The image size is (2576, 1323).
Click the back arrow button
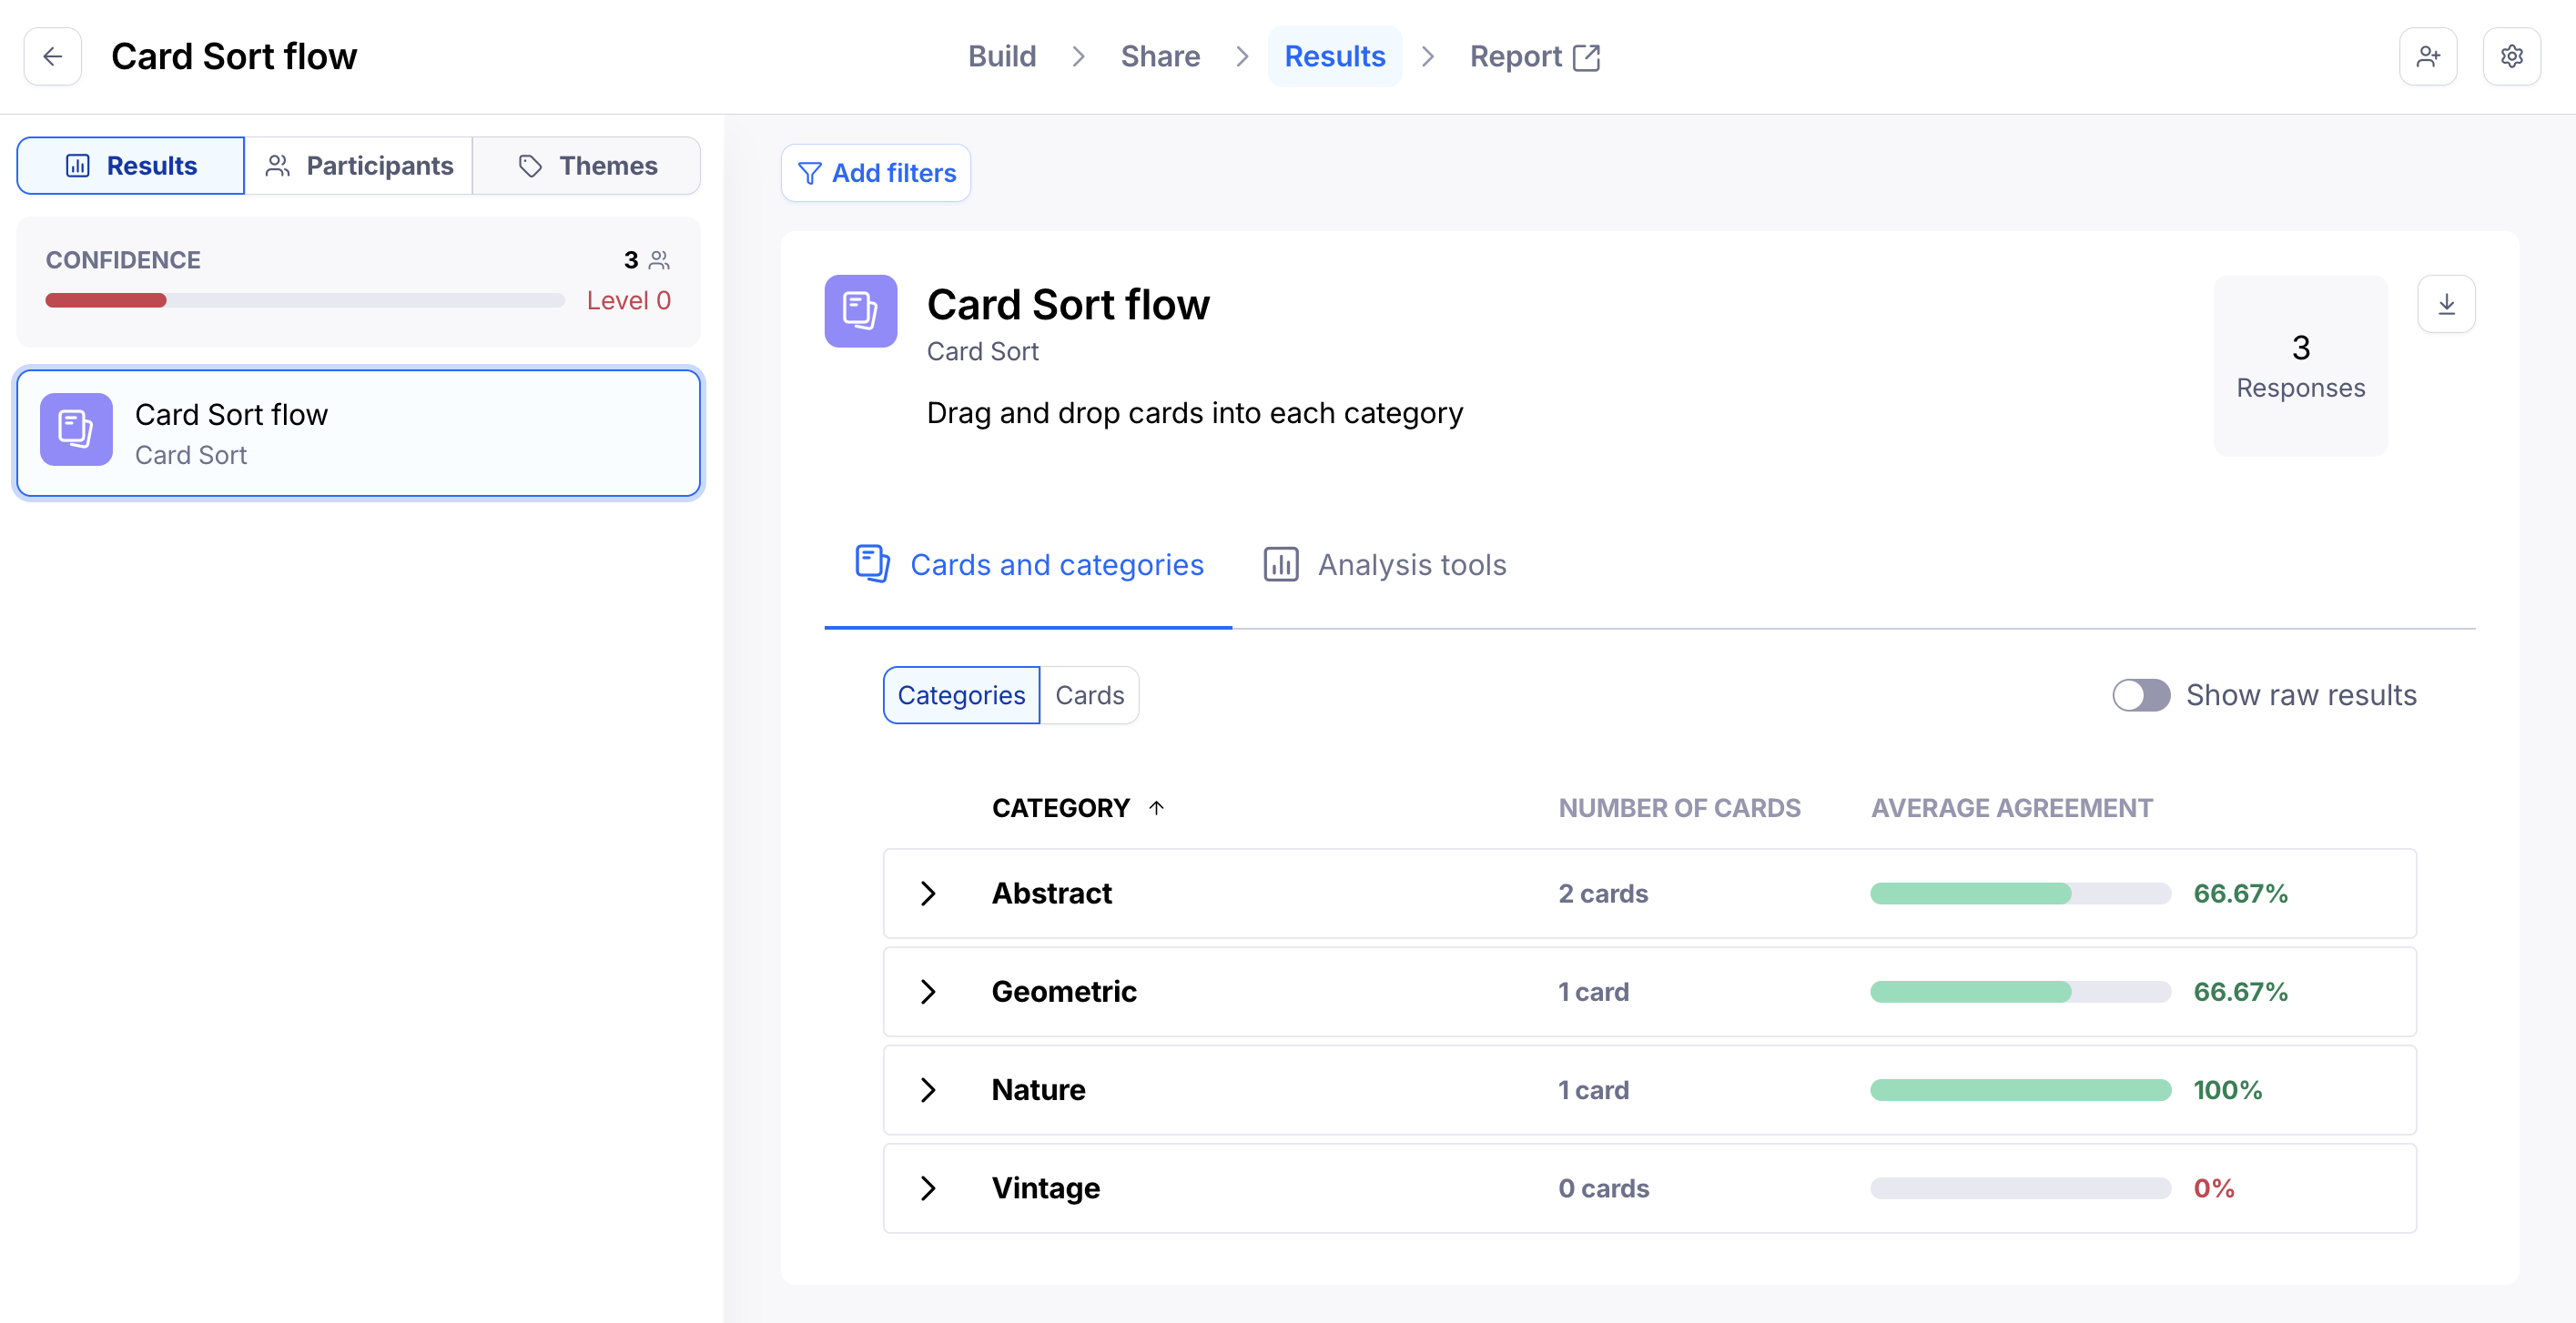[53, 57]
